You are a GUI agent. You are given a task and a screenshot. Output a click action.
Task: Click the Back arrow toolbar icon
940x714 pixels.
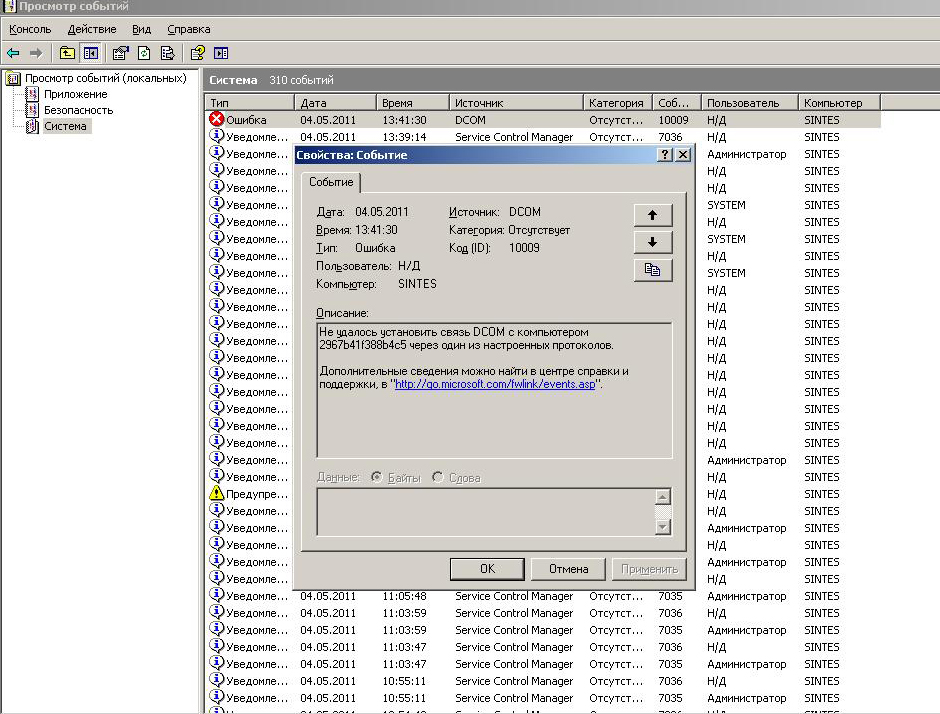[x=13, y=53]
